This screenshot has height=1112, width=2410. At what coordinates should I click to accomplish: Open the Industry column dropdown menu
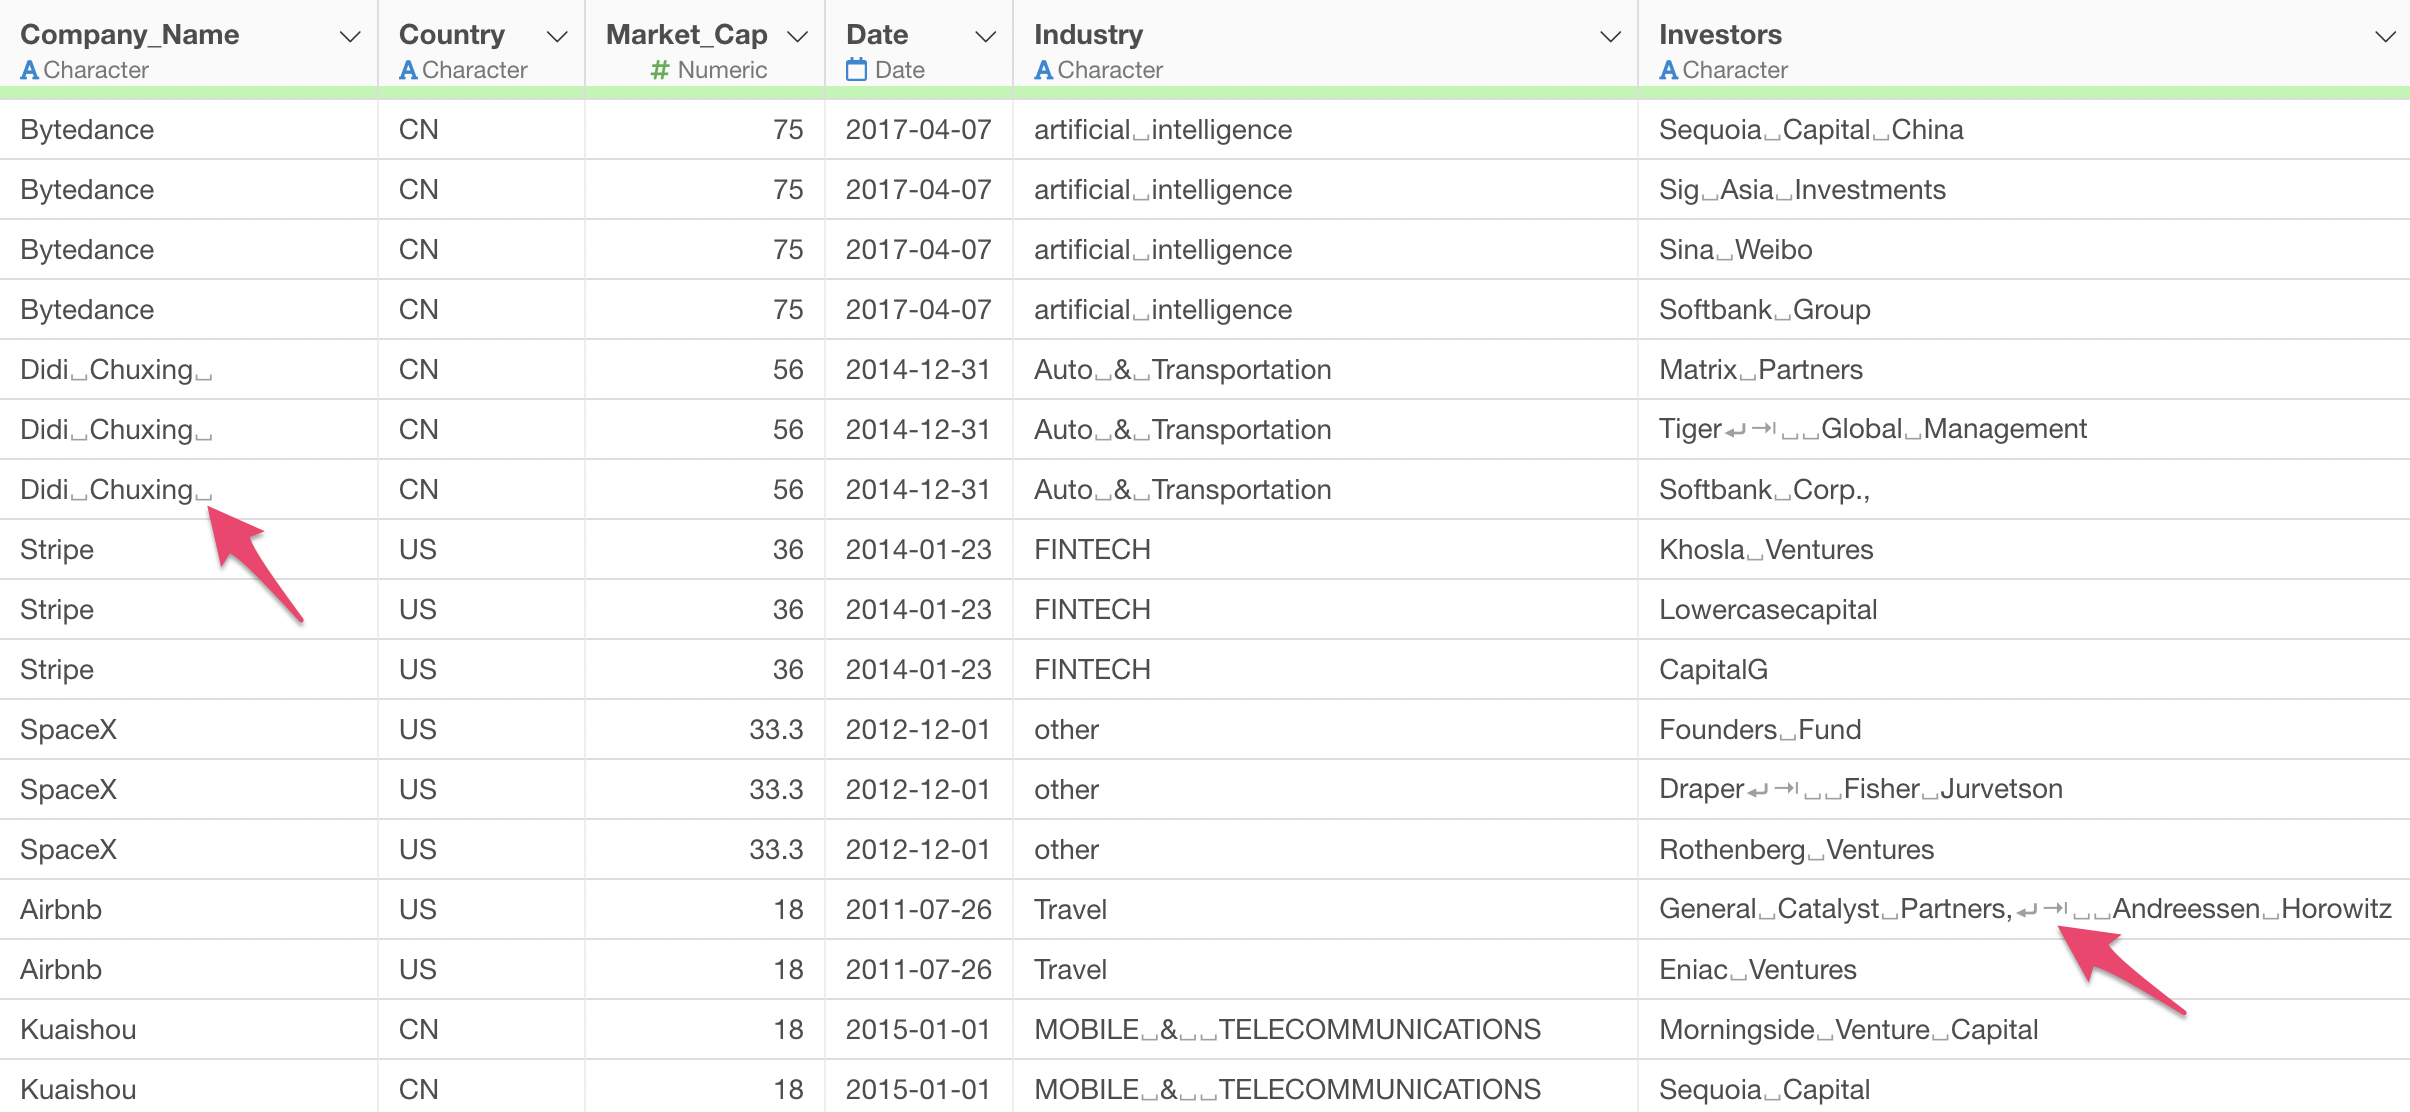(x=1610, y=37)
